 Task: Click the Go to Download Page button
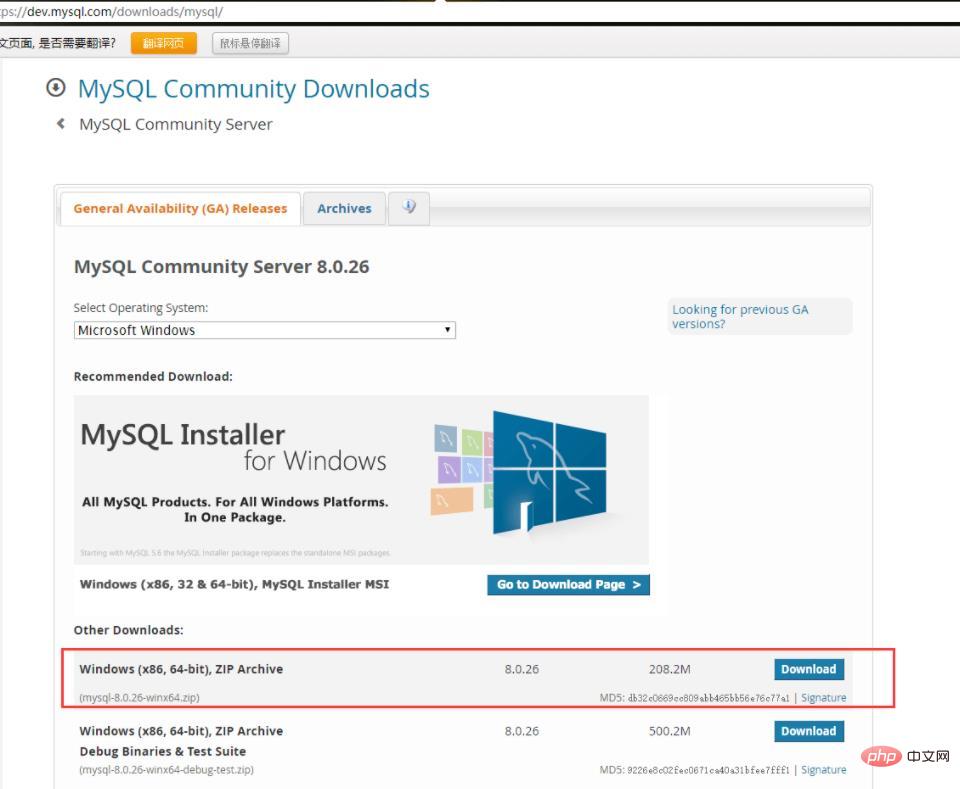click(568, 585)
